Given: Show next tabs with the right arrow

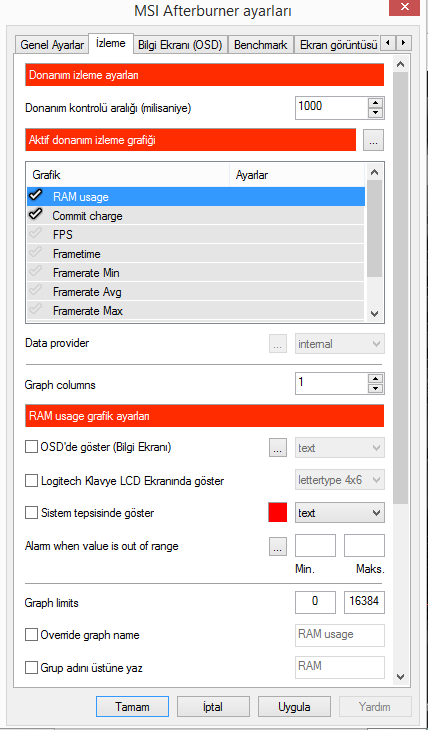Looking at the screenshot, I should point(404,44).
